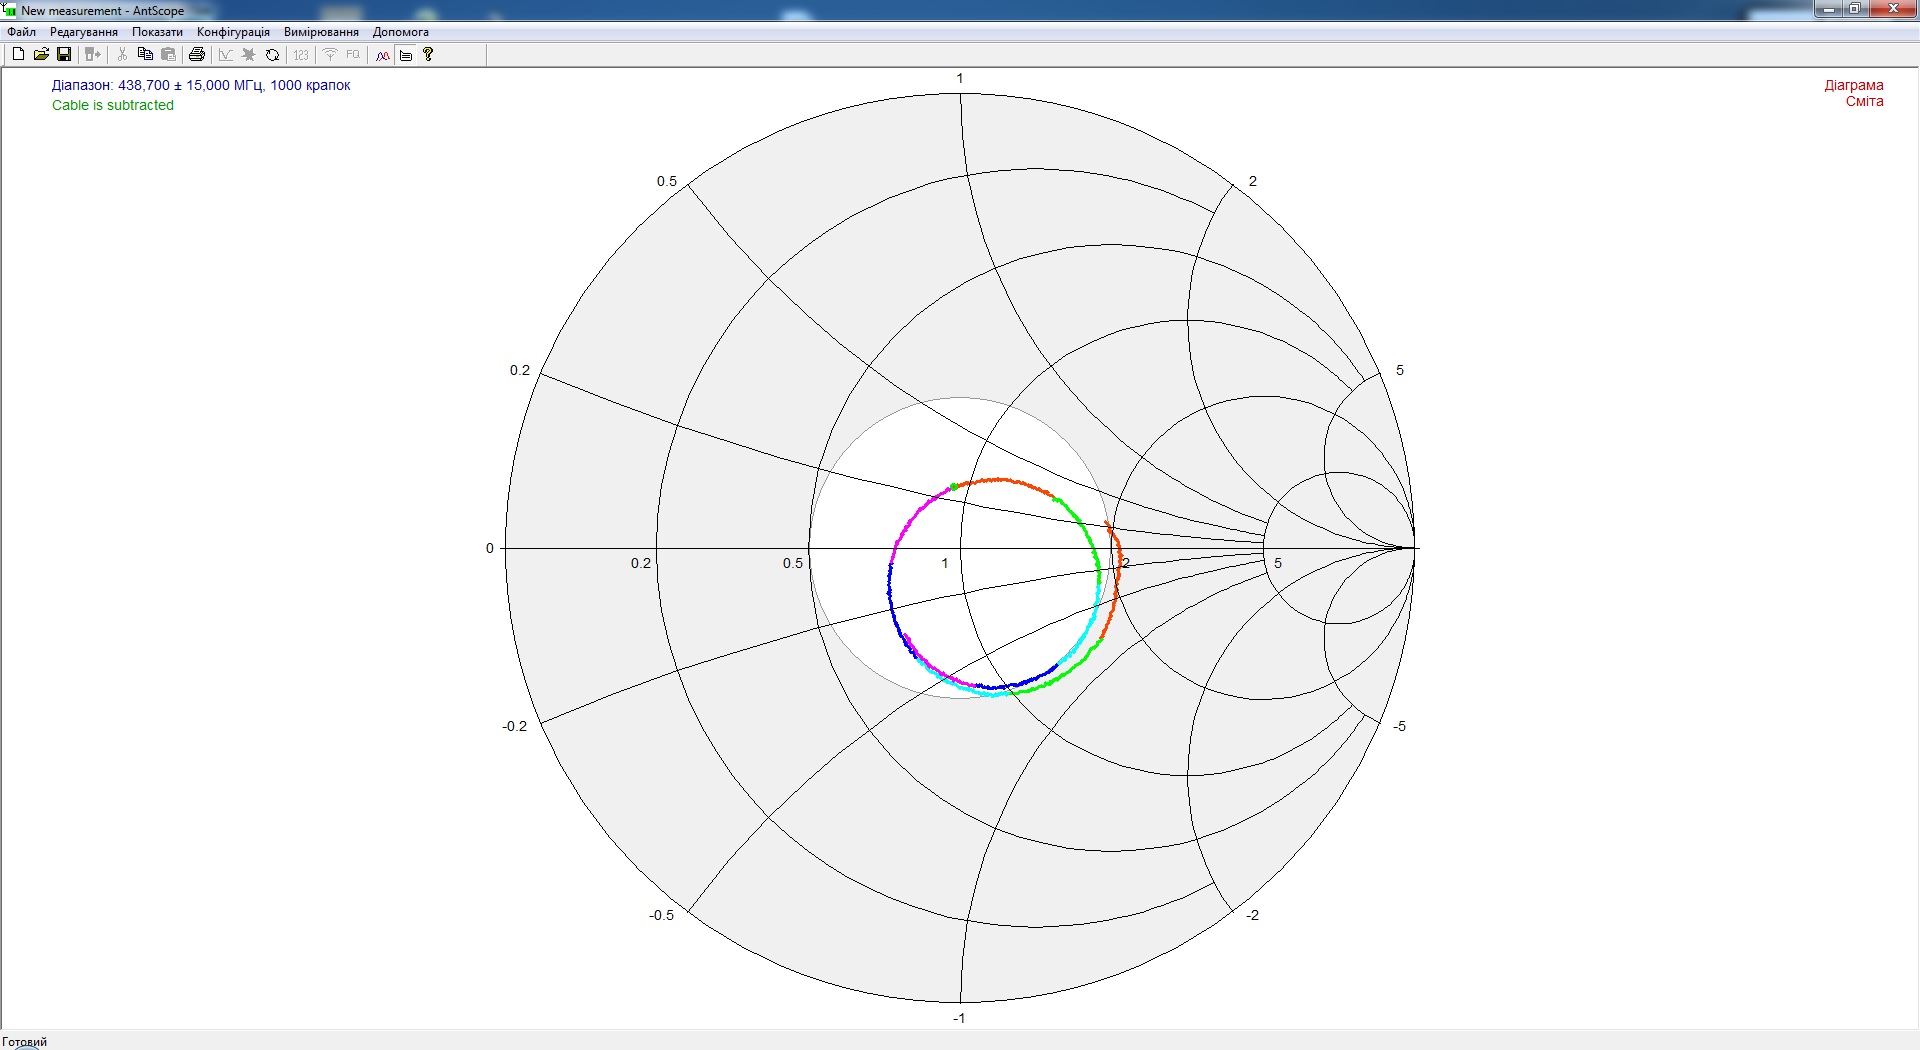
Task: Expand the Вимірювання menu
Action: (x=321, y=32)
